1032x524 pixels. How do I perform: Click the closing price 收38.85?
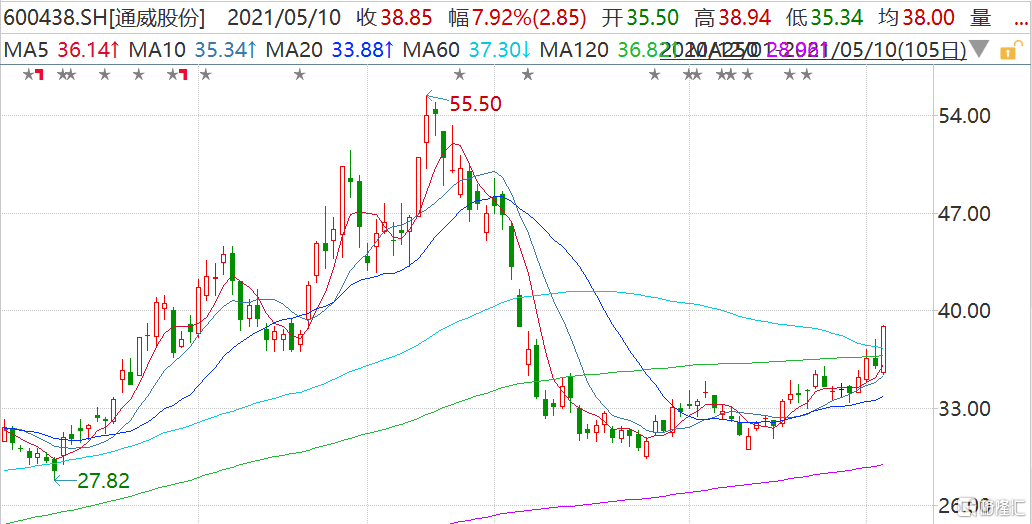[x=394, y=18]
